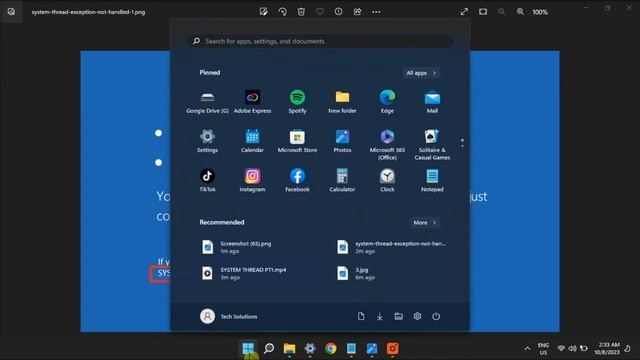Open pinned Settings app
This screenshot has height=360, width=640.
207,141
